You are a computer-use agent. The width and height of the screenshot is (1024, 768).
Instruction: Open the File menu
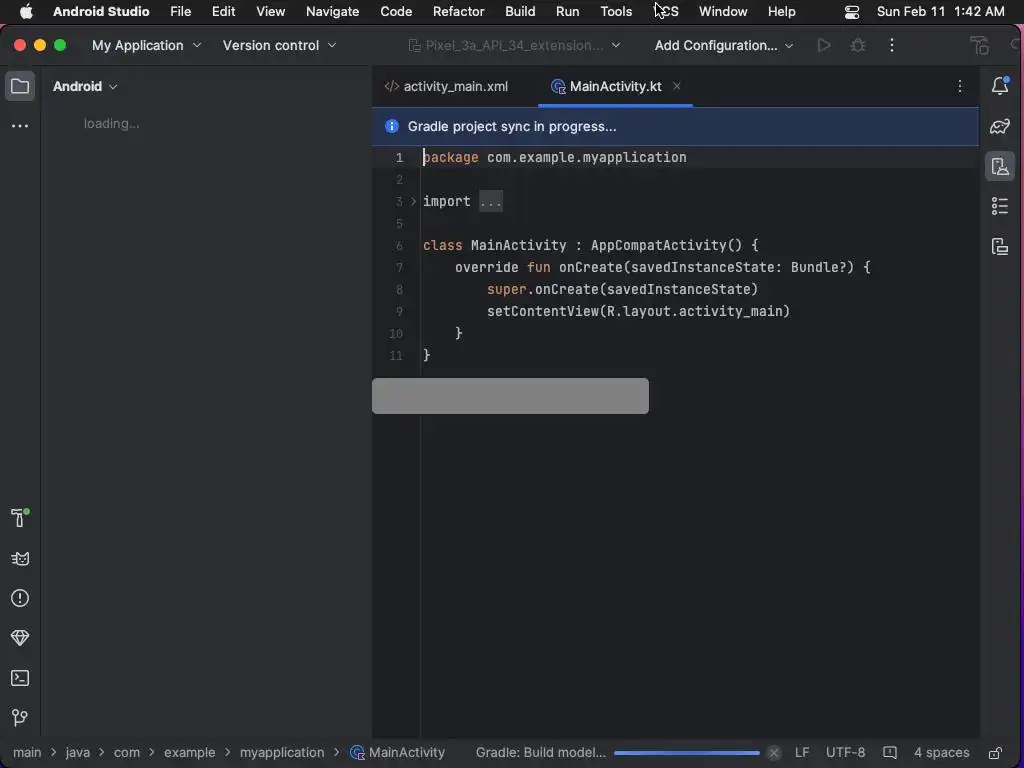click(180, 12)
